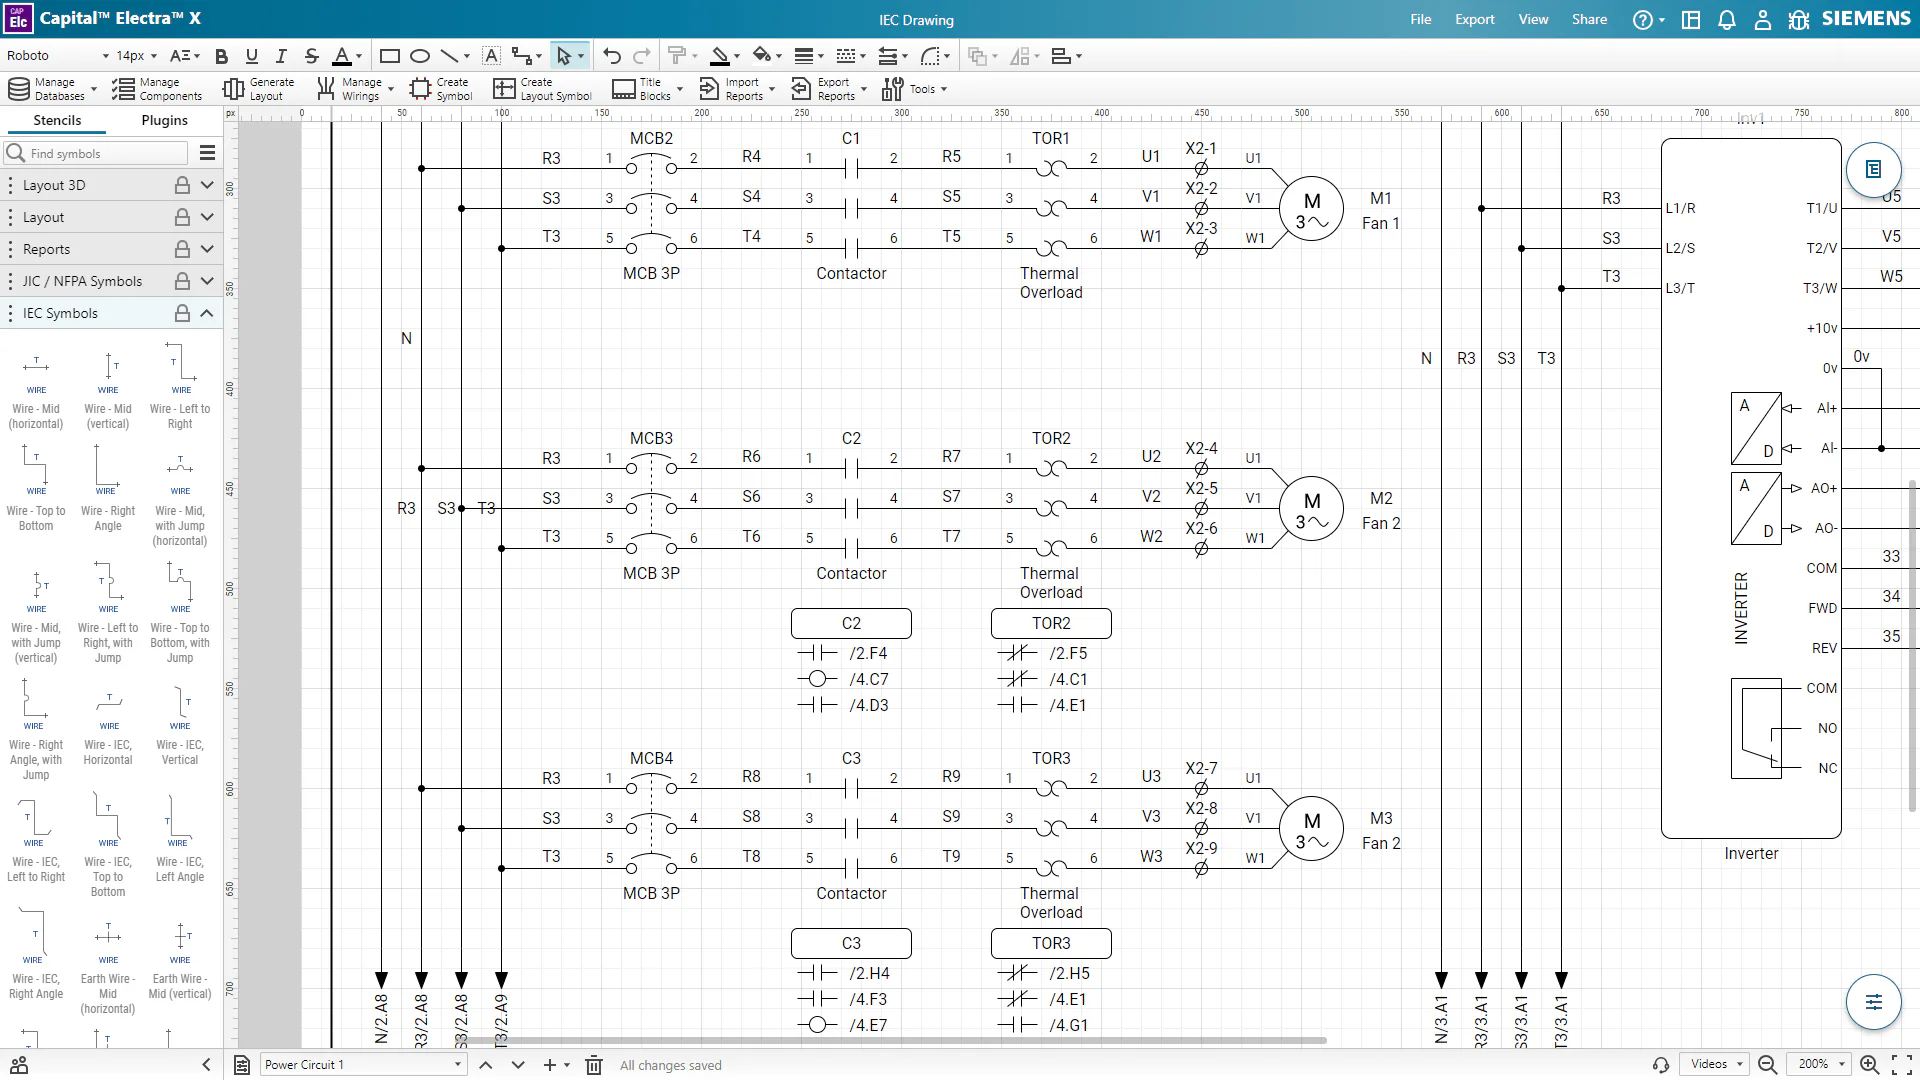Enter fullscreen mode icon
This screenshot has height=1080, width=1920.
click(x=1902, y=1065)
